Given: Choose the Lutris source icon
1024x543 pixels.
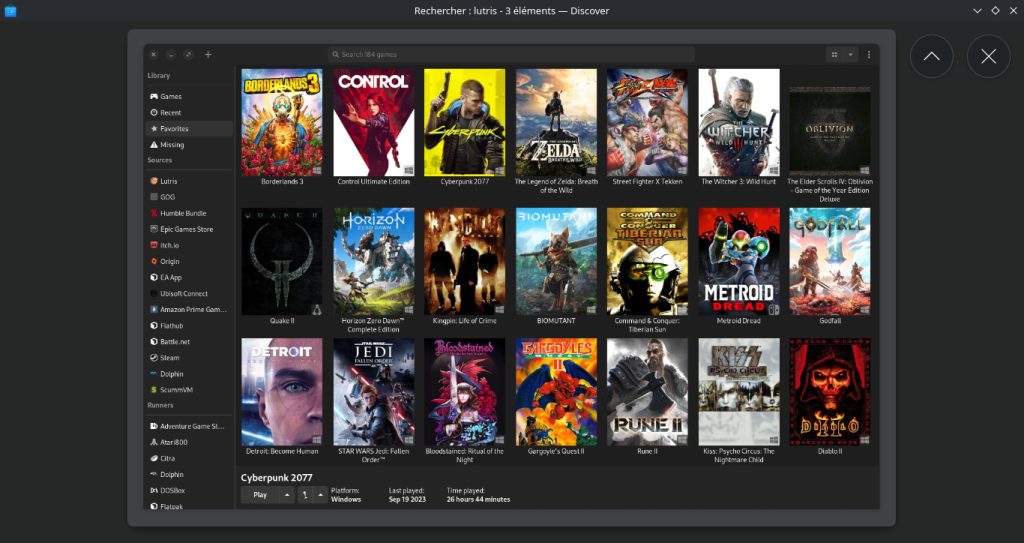Looking at the screenshot, I should pyautogui.click(x=154, y=181).
